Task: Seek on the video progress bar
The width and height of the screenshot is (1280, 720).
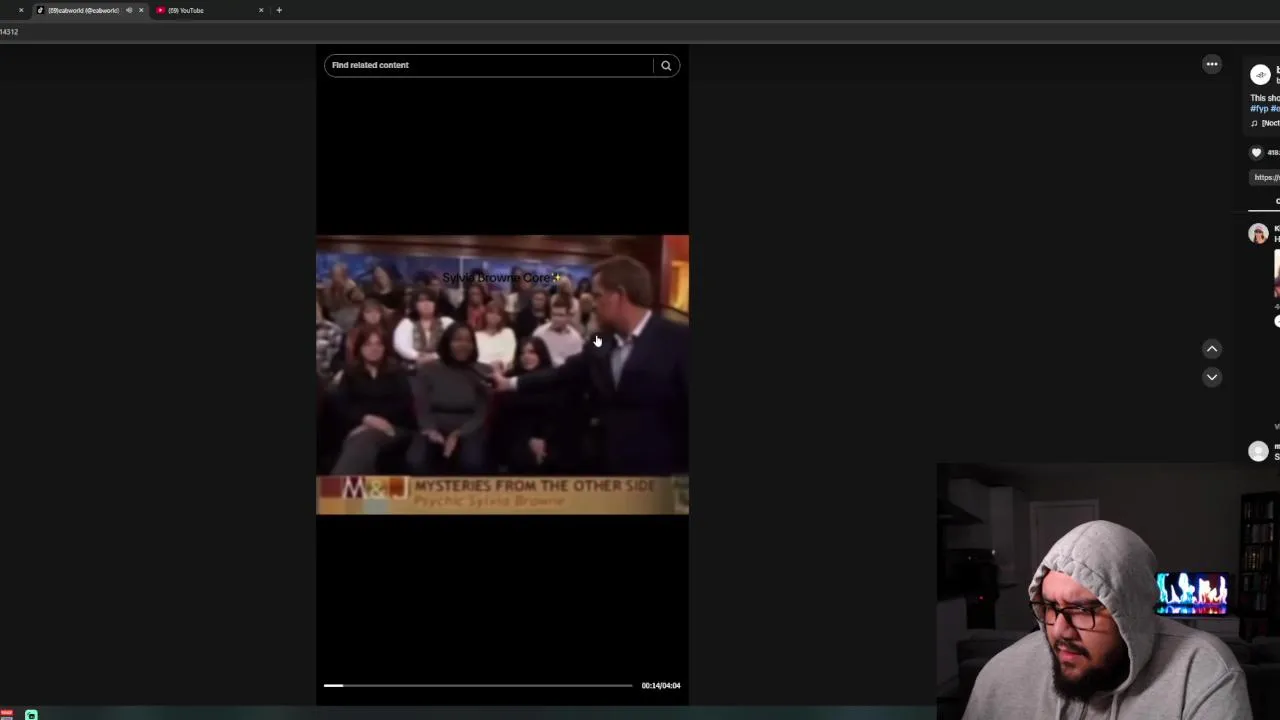Action: tap(478, 685)
